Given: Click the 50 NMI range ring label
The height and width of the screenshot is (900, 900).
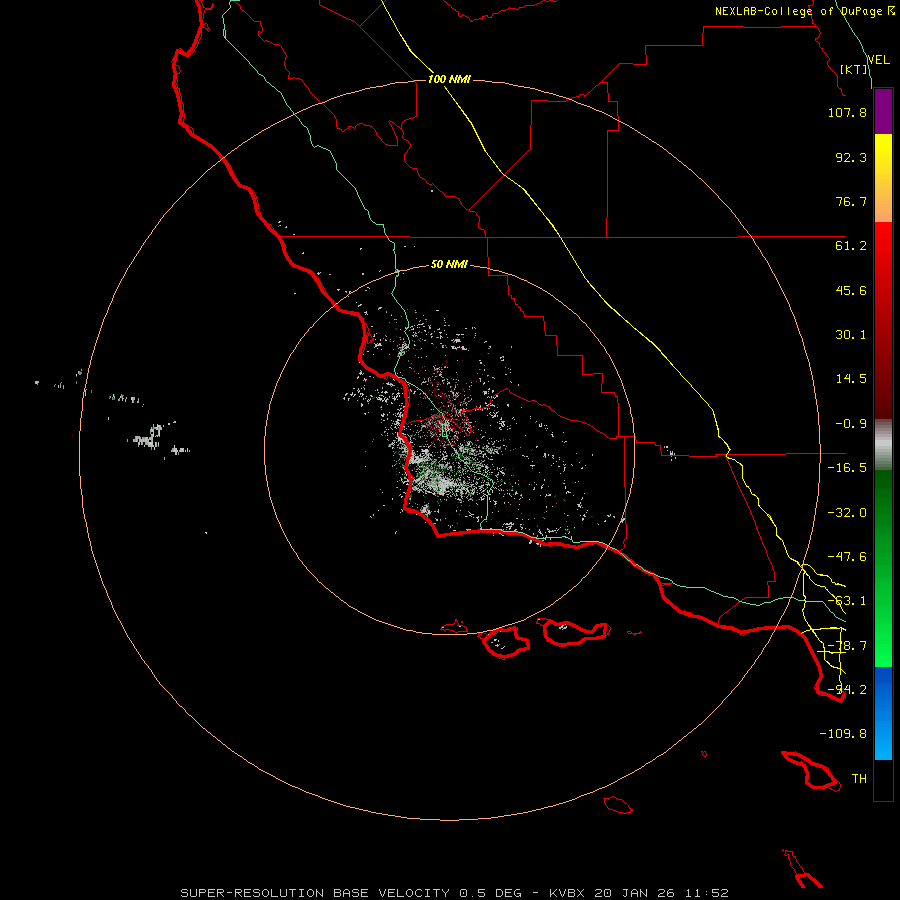Looking at the screenshot, I should (x=449, y=264).
